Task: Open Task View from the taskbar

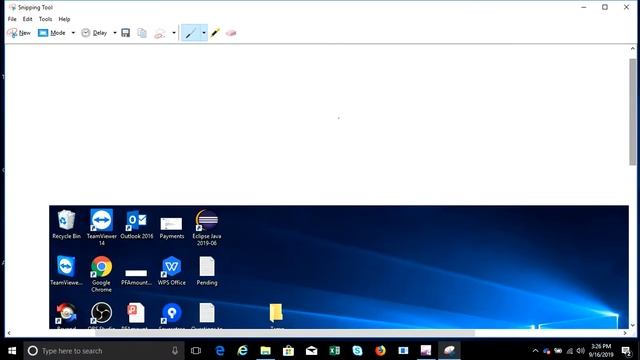Action: (x=196, y=351)
